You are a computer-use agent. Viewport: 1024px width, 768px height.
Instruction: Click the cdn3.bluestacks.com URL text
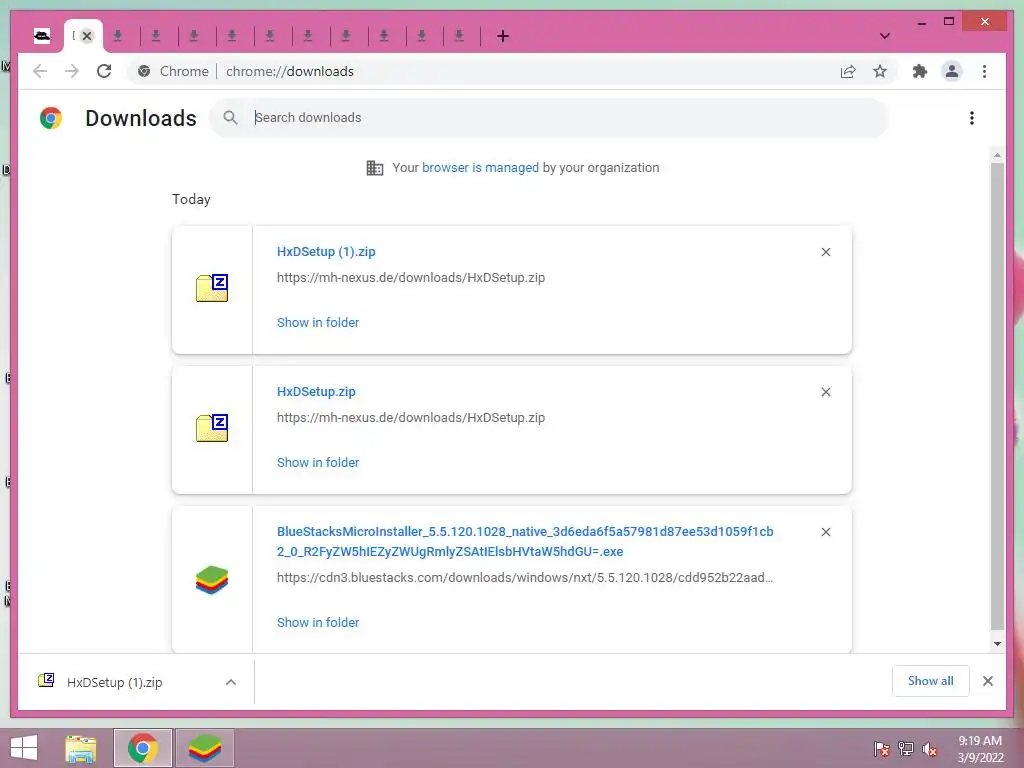525,577
